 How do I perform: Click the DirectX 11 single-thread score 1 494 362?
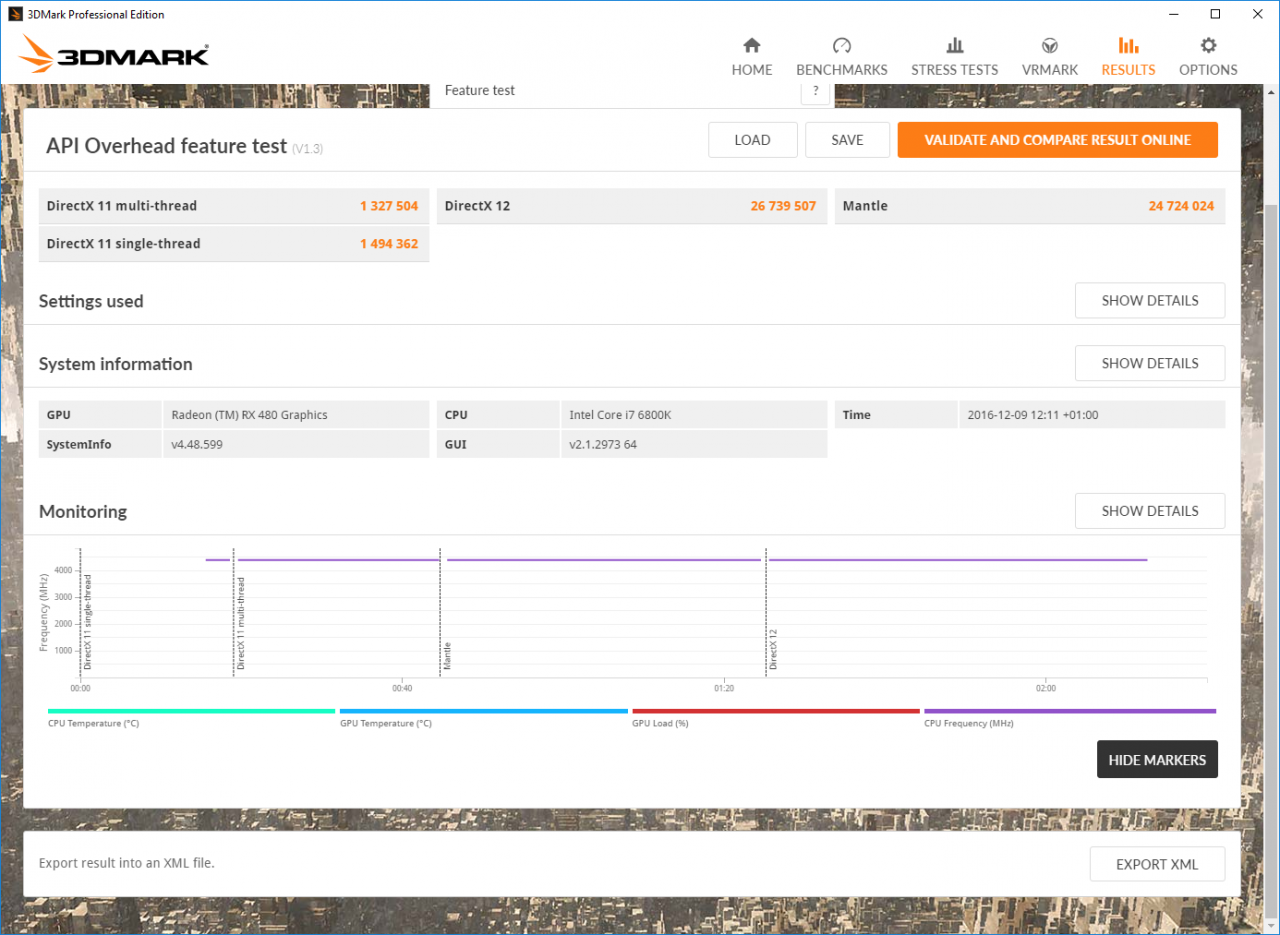[x=389, y=244]
